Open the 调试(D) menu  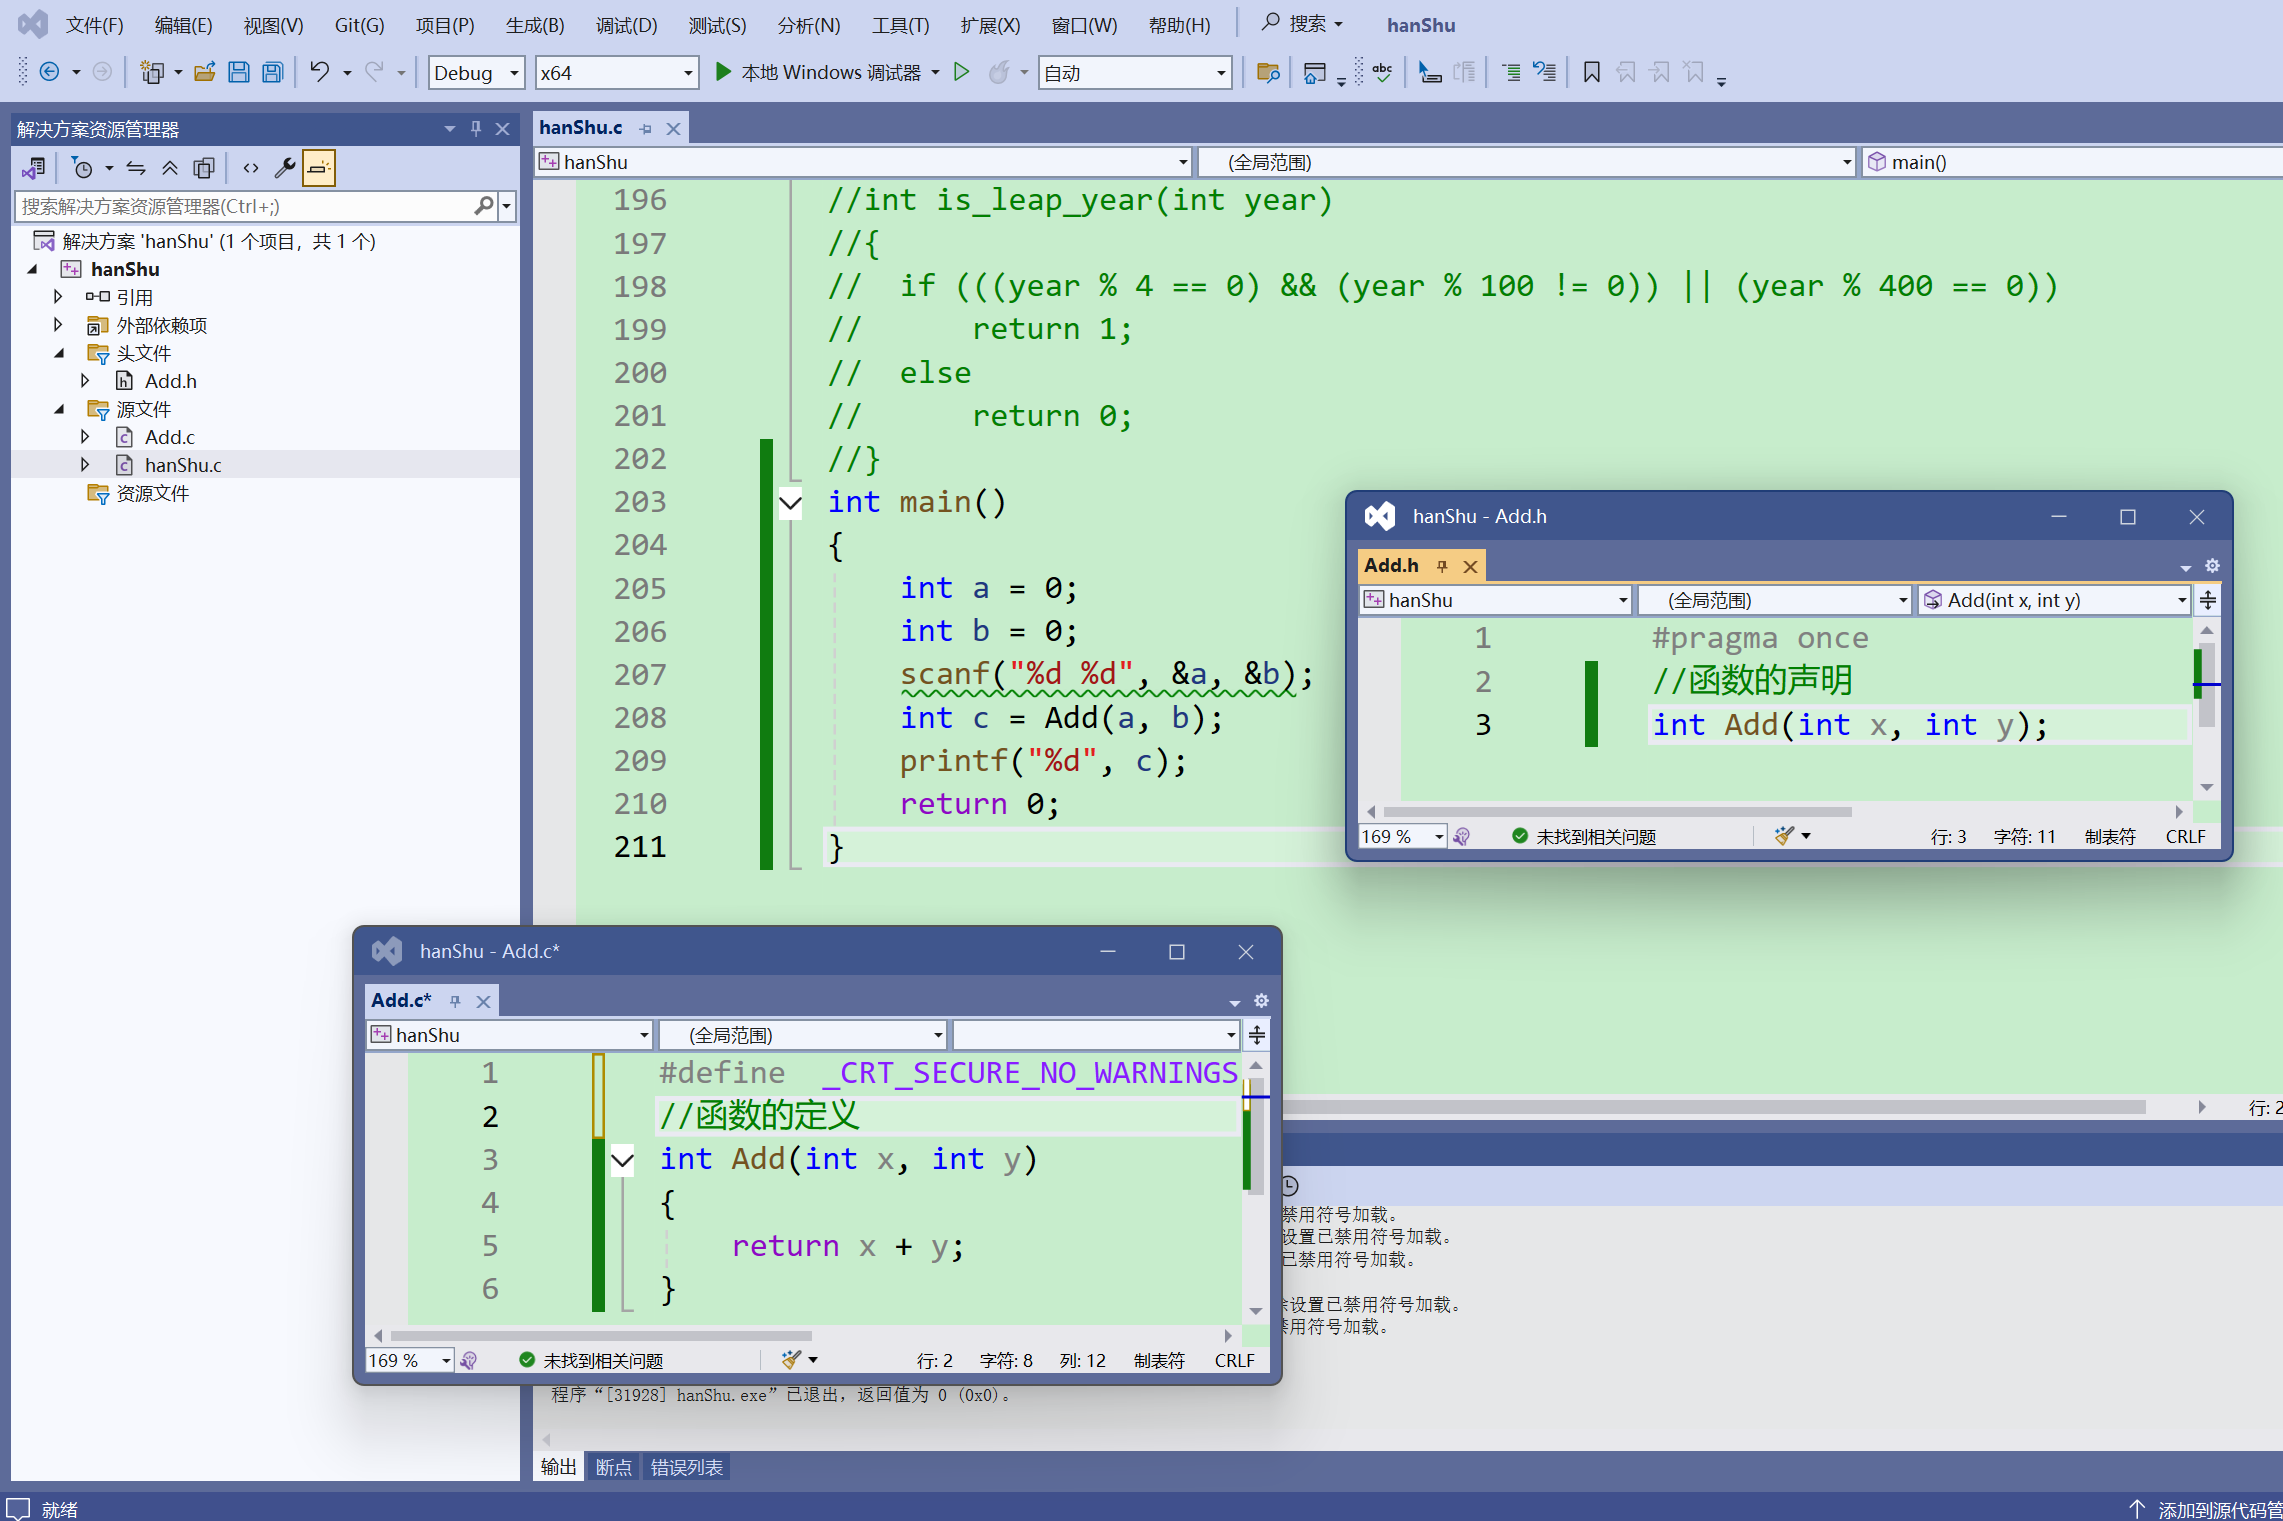pyautogui.click(x=627, y=25)
